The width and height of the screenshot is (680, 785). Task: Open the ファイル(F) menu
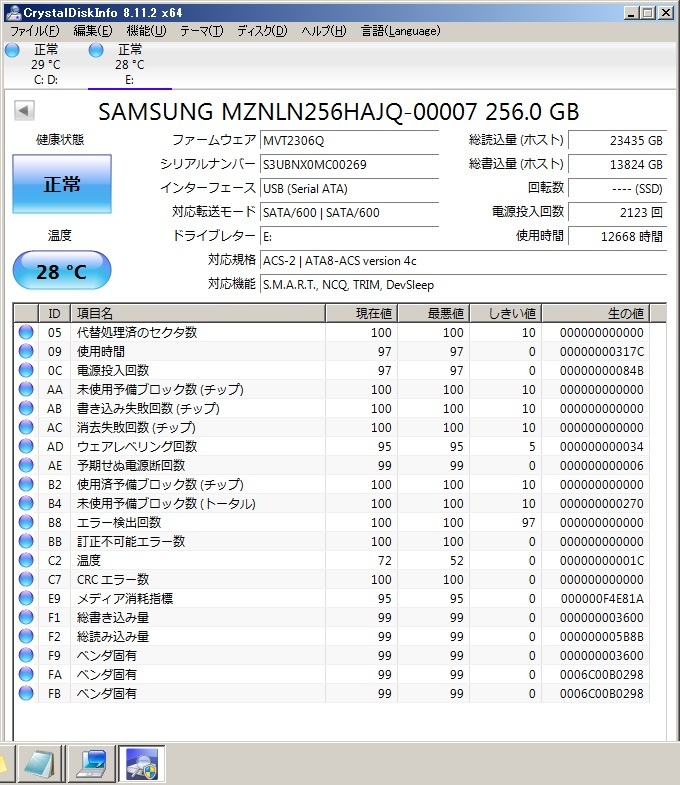point(34,31)
